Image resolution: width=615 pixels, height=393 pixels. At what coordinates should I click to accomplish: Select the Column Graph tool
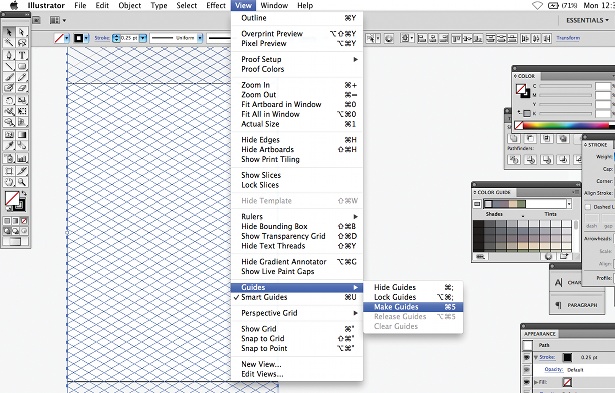pos(22,158)
